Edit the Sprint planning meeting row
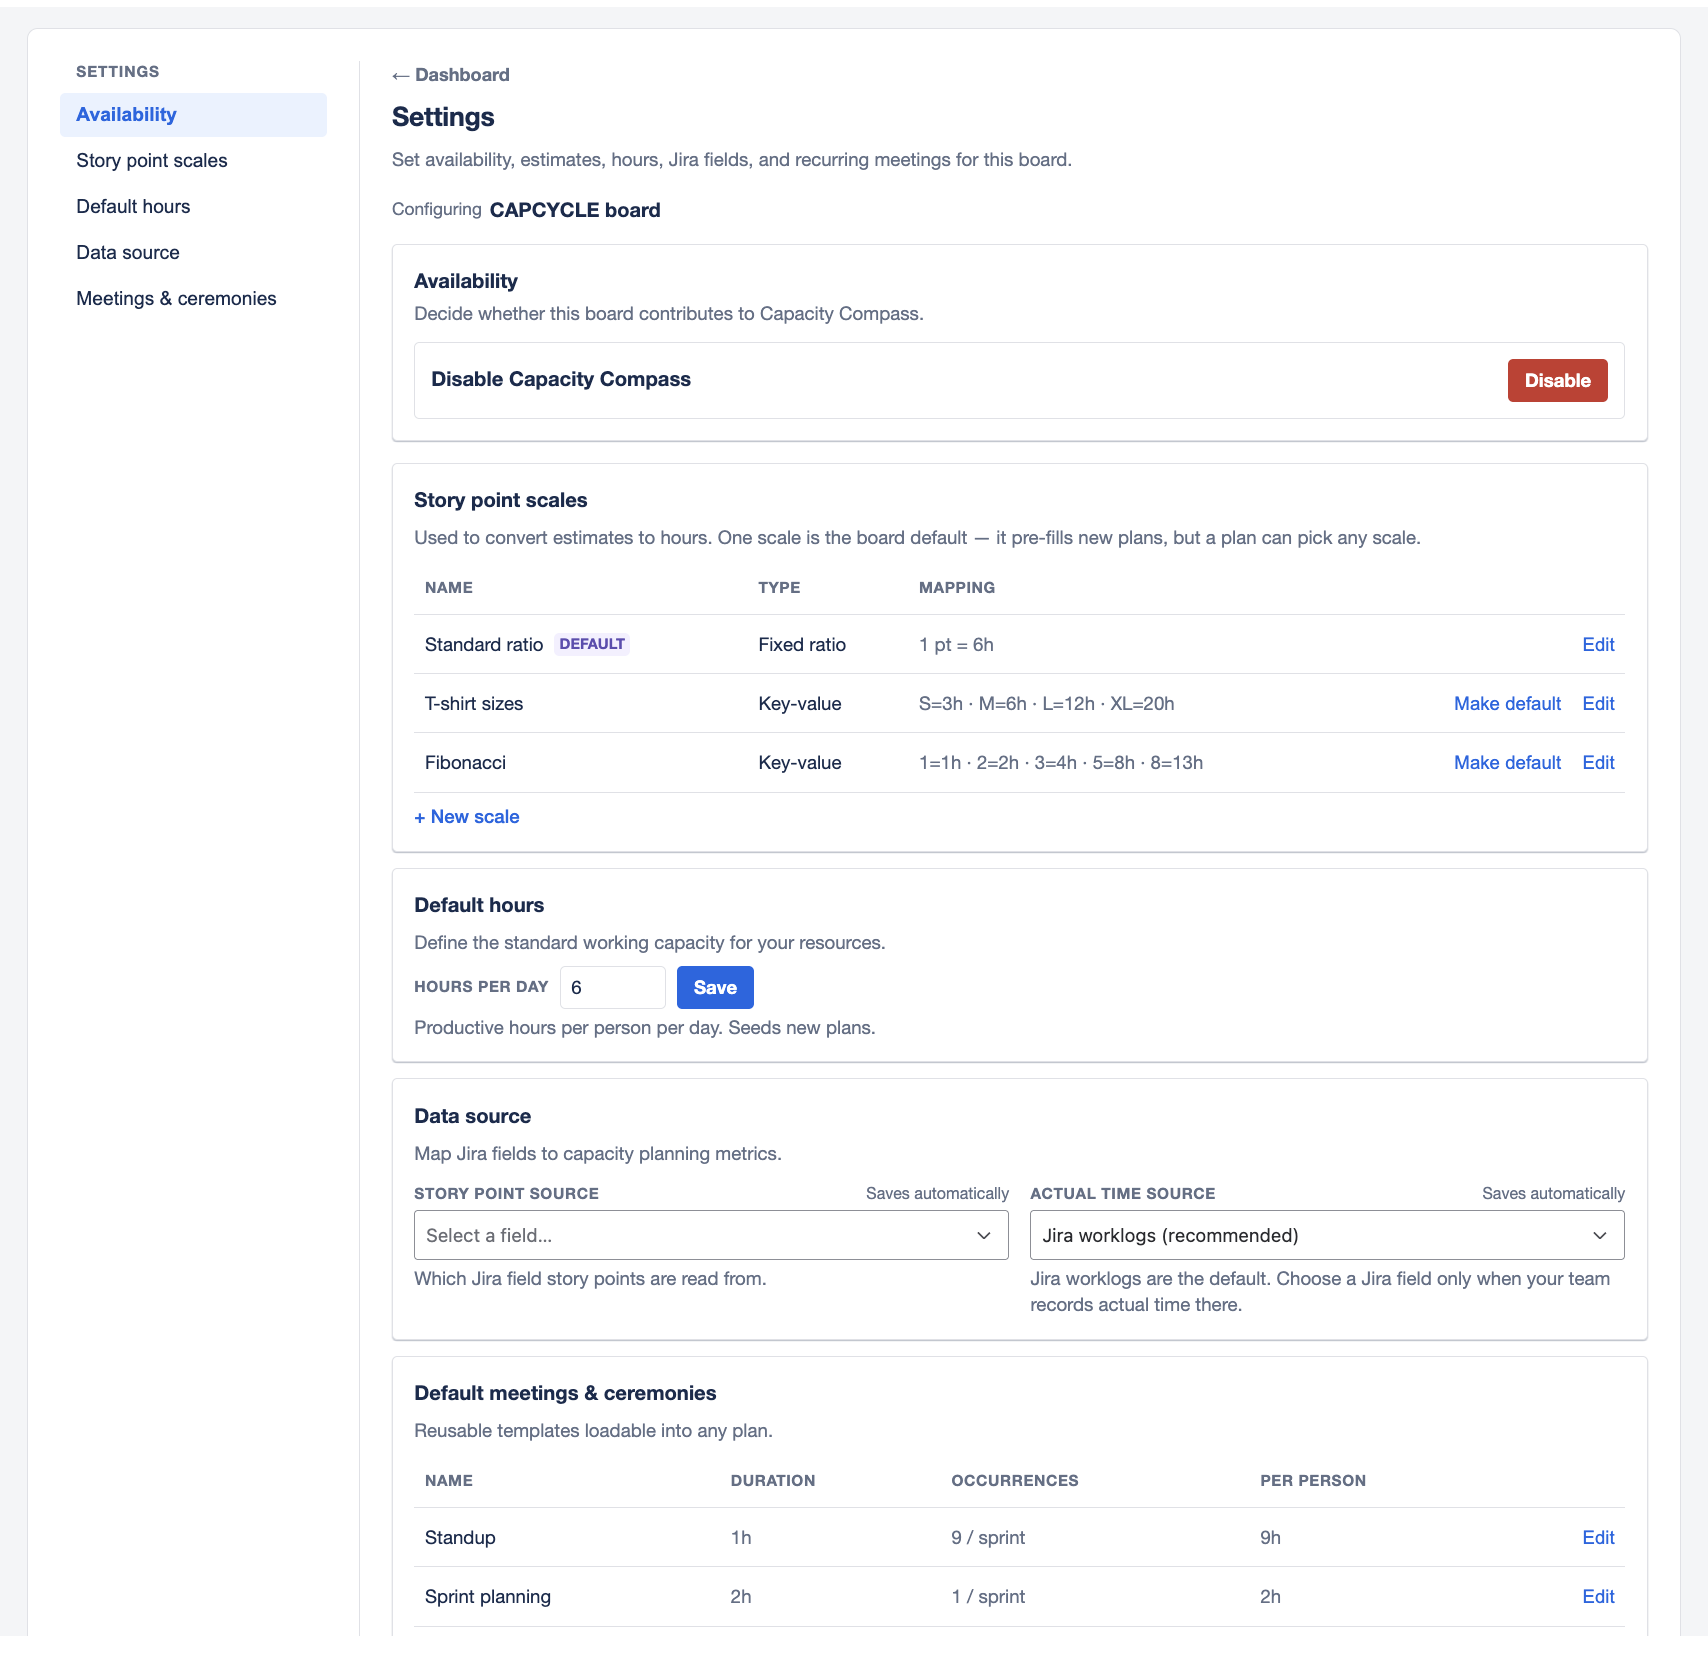1708x1662 pixels. pyautogui.click(x=1598, y=1597)
